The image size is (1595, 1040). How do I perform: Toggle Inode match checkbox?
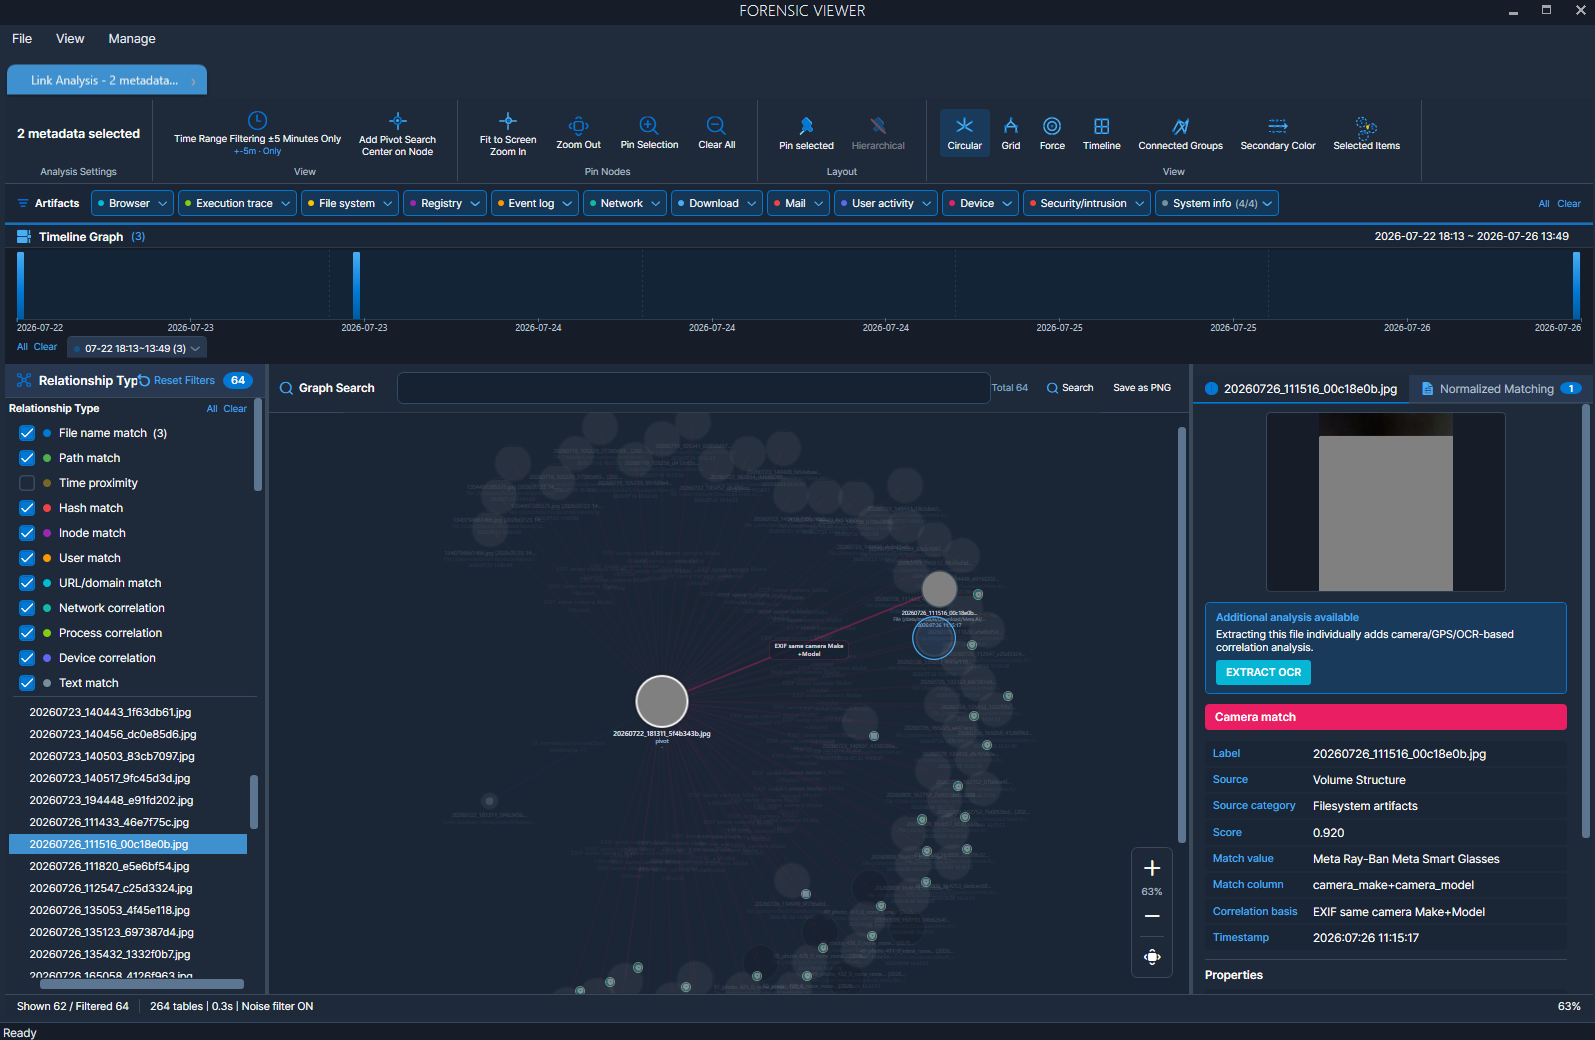(x=27, y=533)
